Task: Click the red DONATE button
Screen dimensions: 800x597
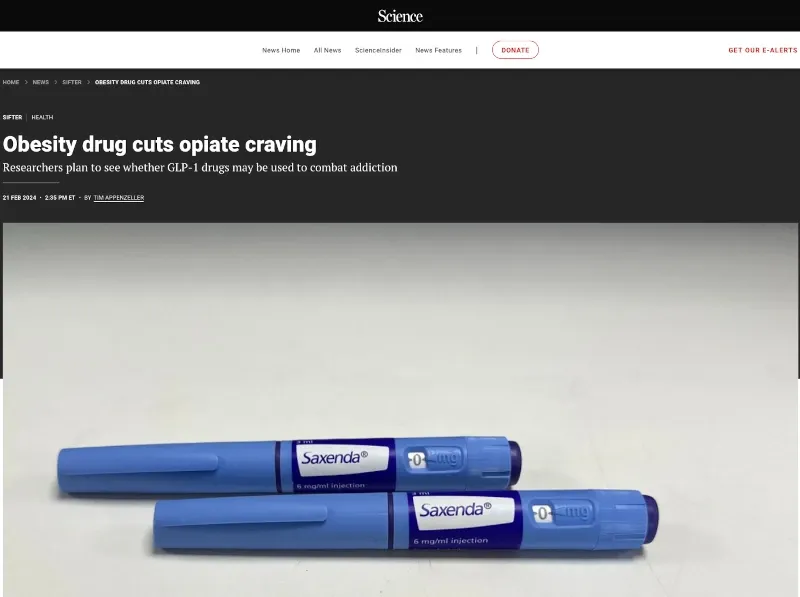Action: (x=515, y=50)
